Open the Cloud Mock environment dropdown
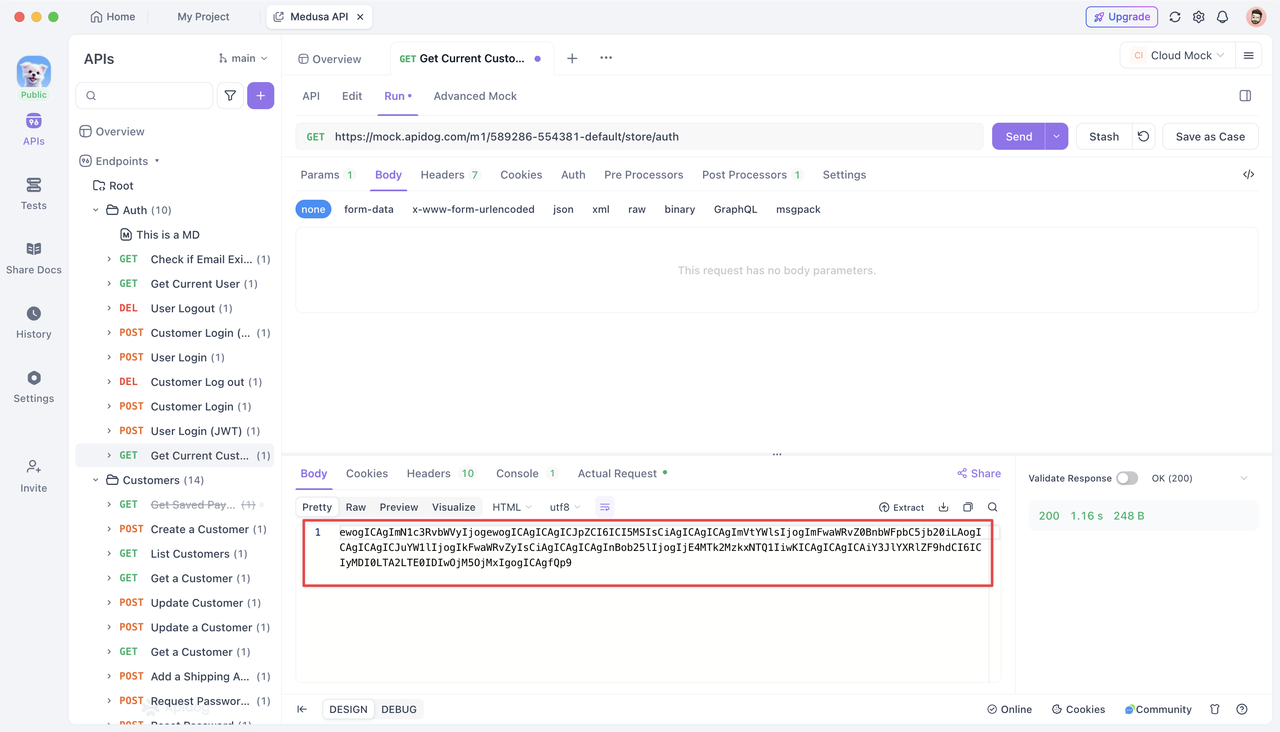Image resolution: width=1280 pixels, height=732 pixels. click(x=1178, y=56)
